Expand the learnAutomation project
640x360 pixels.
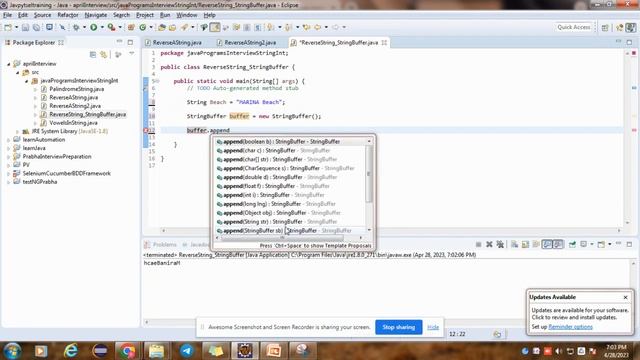point(9,140)
